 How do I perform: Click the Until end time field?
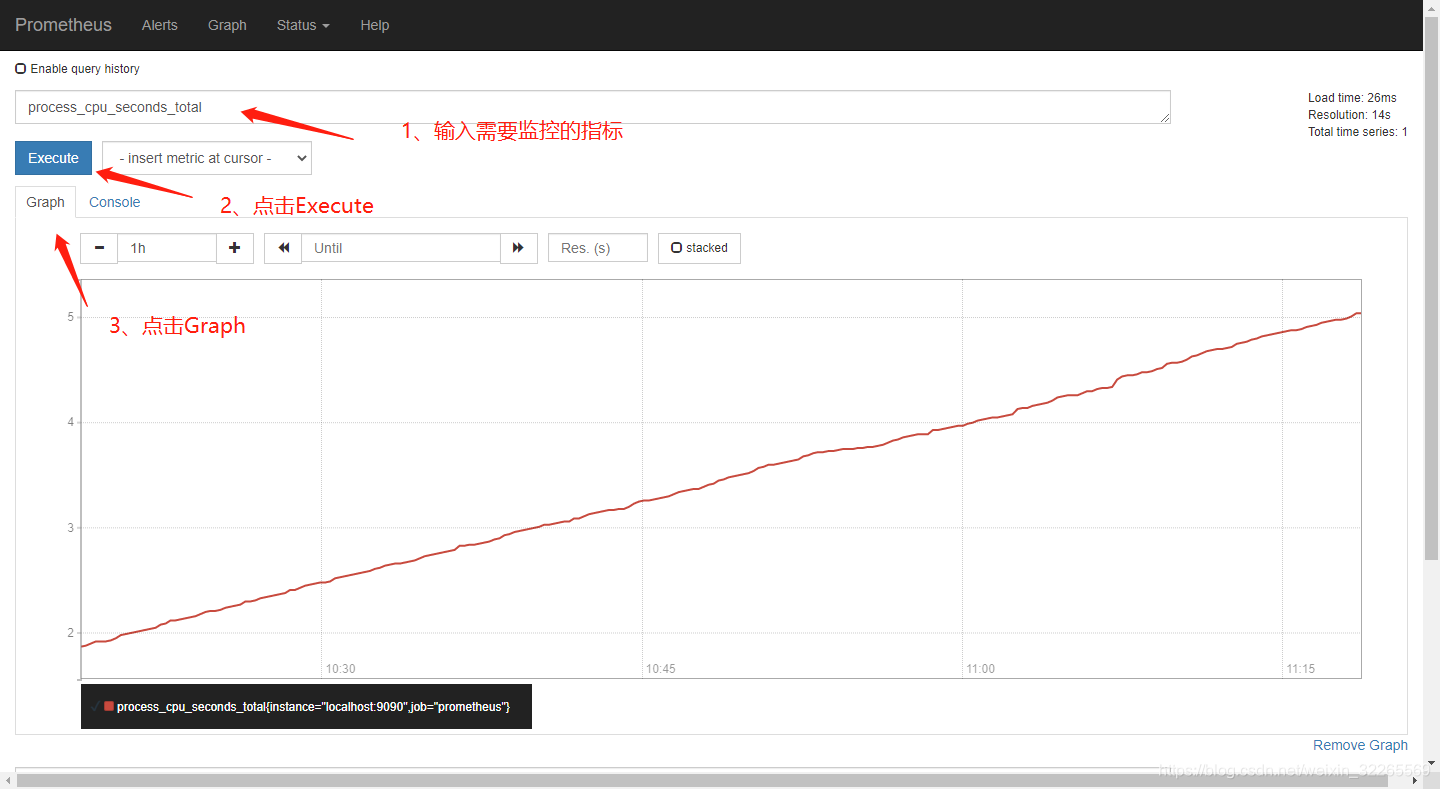pos(401,248)
